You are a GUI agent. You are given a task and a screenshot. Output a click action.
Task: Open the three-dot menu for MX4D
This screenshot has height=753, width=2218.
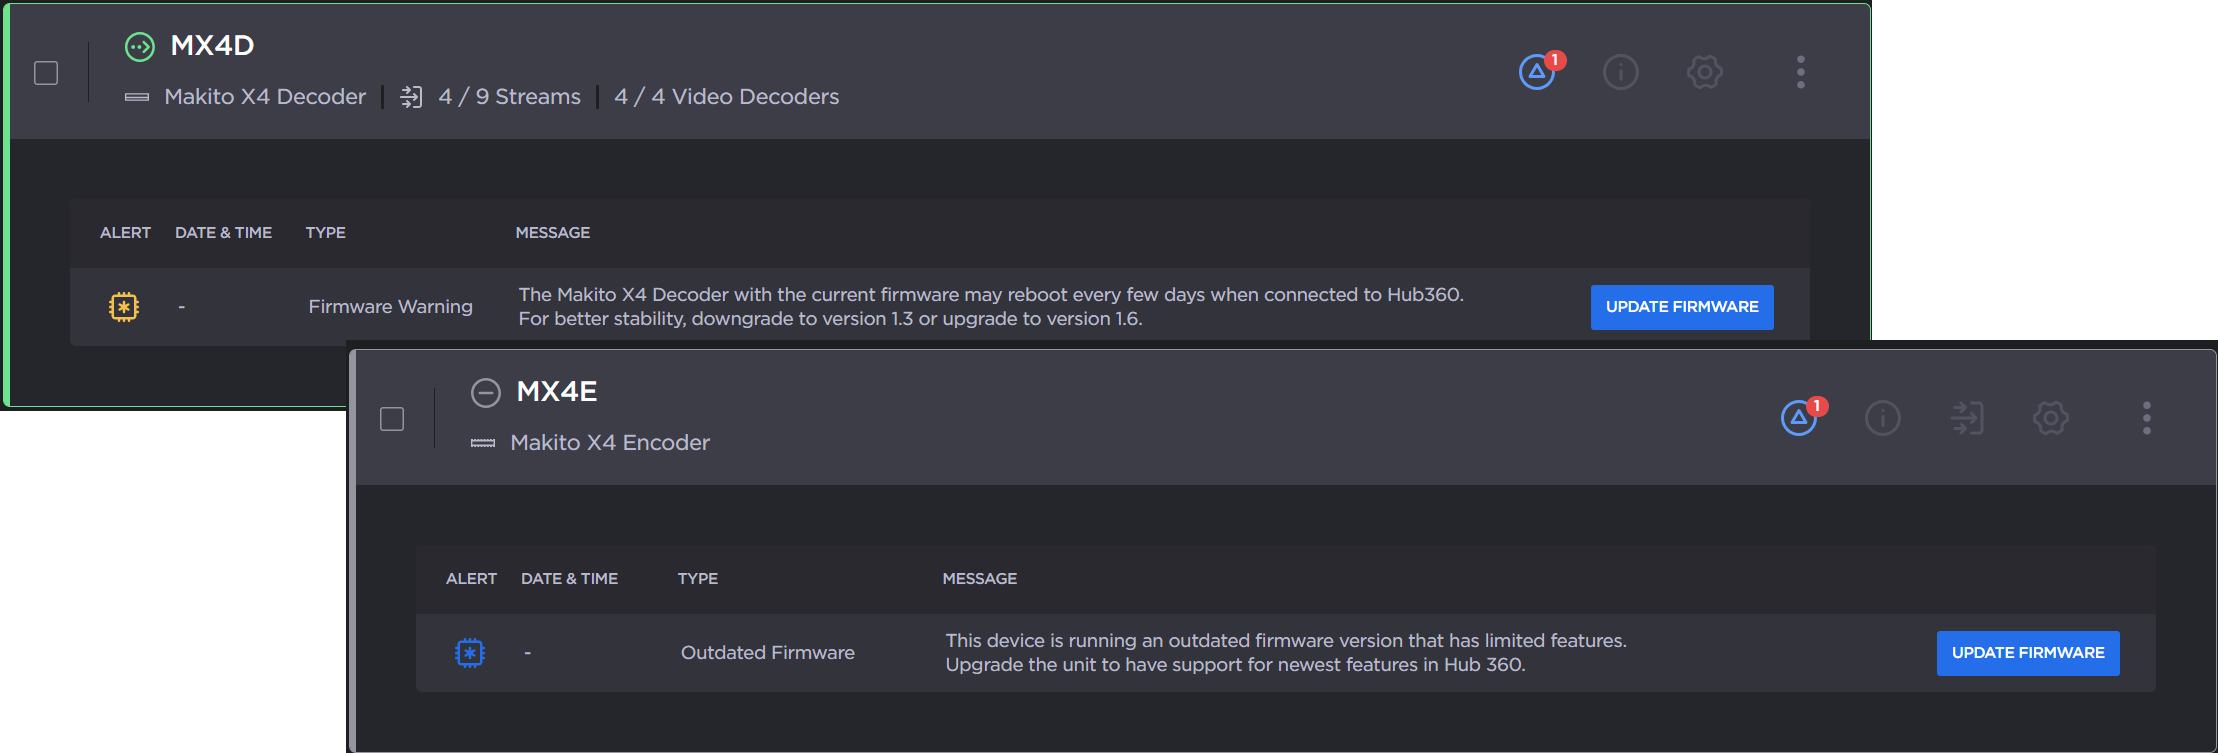[1799, 72]
